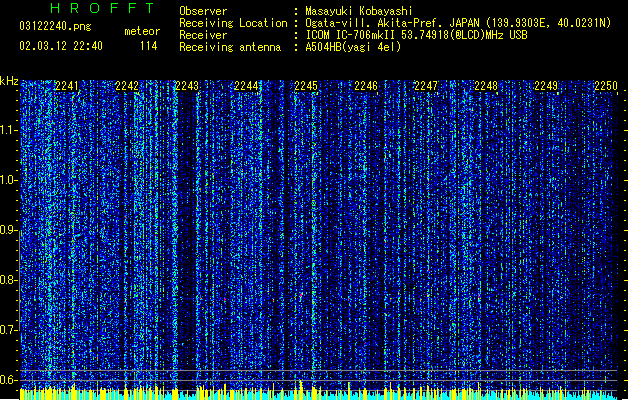
Task: Click the 0.7 kHz axis label
Action: coord(8,330)
